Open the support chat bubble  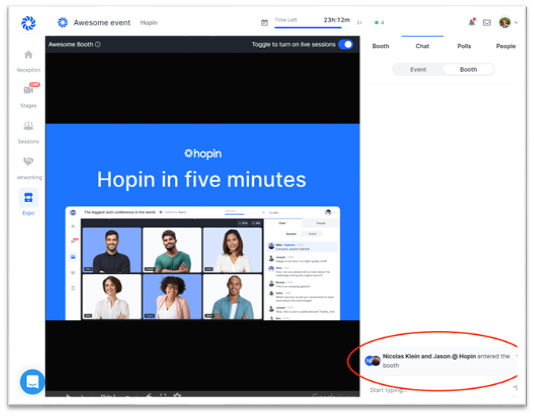[x=32, y=382]
